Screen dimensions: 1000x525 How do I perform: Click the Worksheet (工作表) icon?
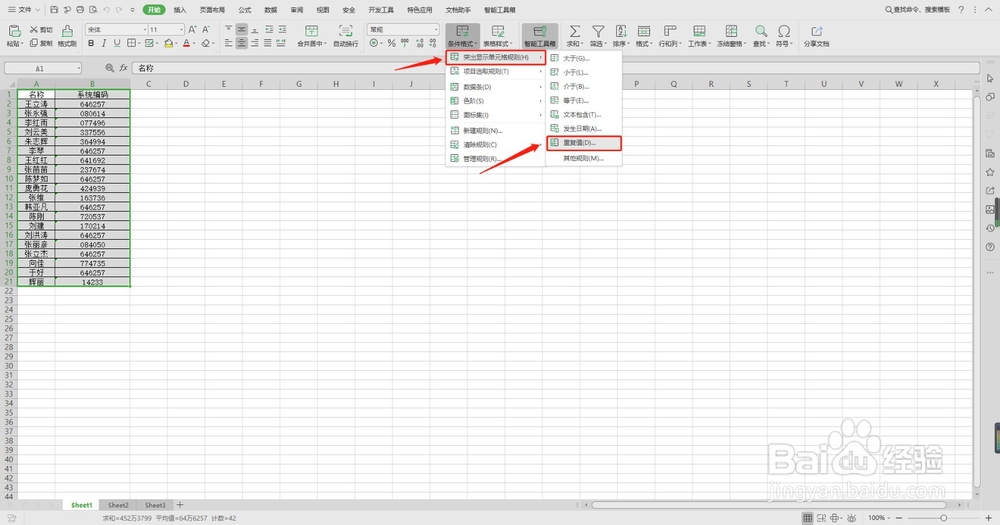coord(700,31)
